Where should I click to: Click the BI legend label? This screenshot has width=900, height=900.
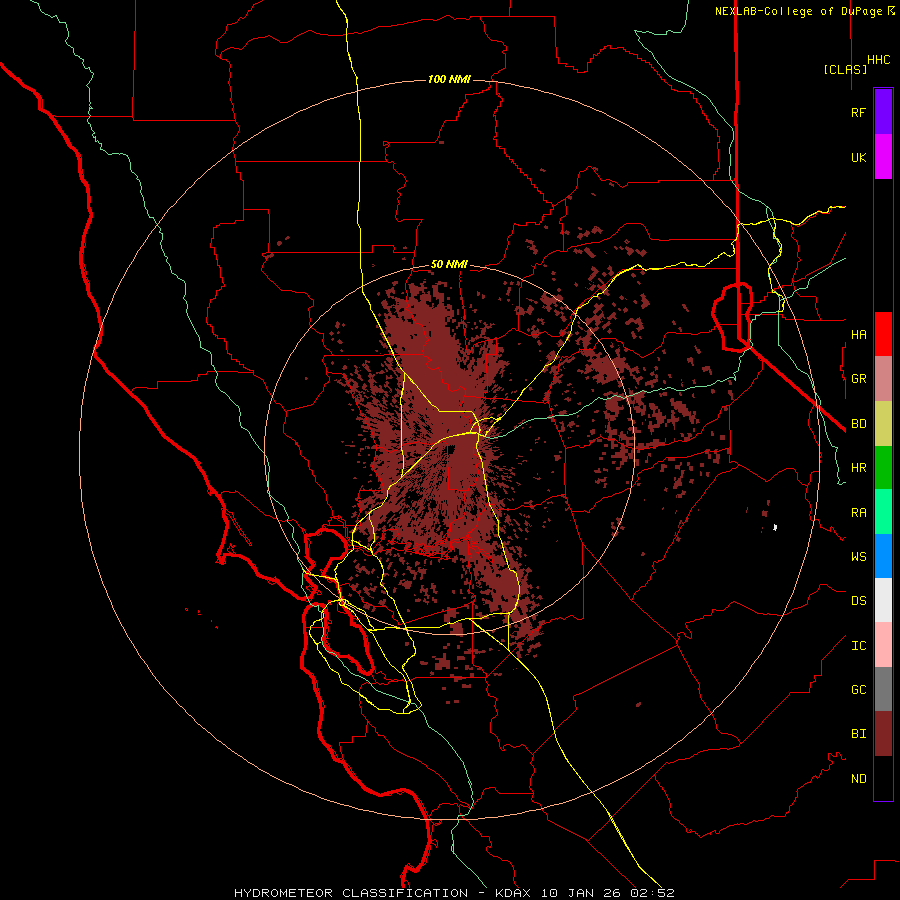(x=859, y=734)
